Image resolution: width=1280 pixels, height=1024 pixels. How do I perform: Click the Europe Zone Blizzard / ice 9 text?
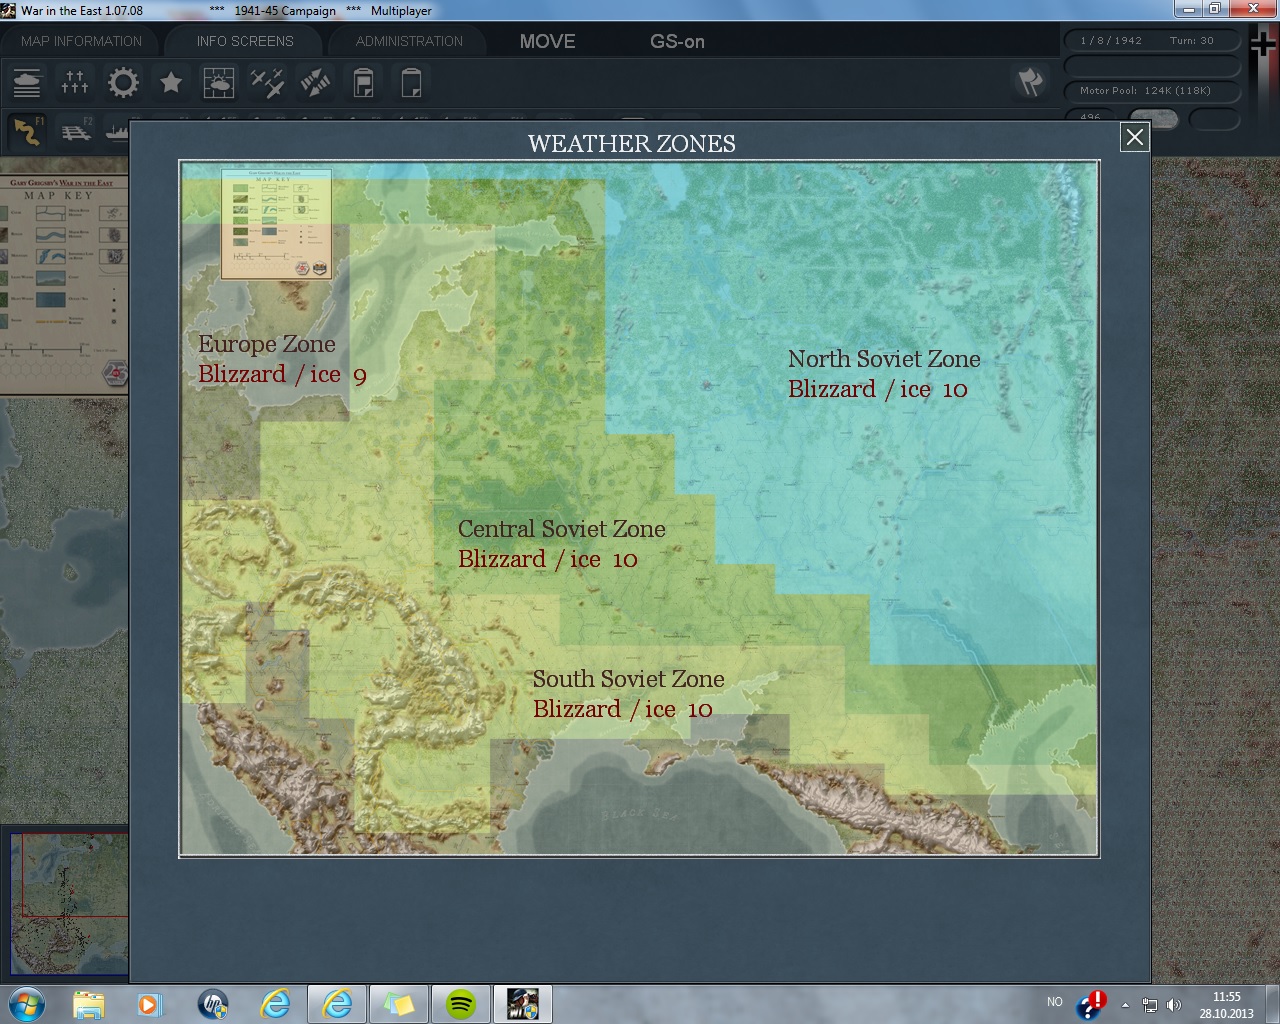click(x=283, y=375)
